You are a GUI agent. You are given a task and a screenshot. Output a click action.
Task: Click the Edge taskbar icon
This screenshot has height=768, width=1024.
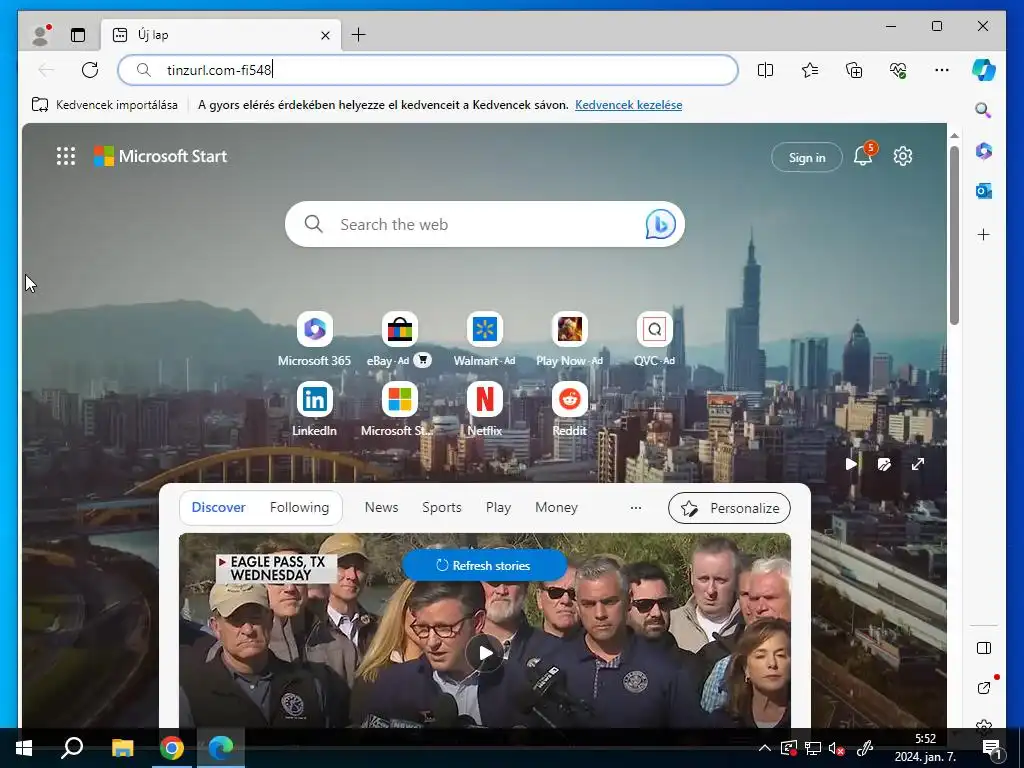[x=221, y=748]
